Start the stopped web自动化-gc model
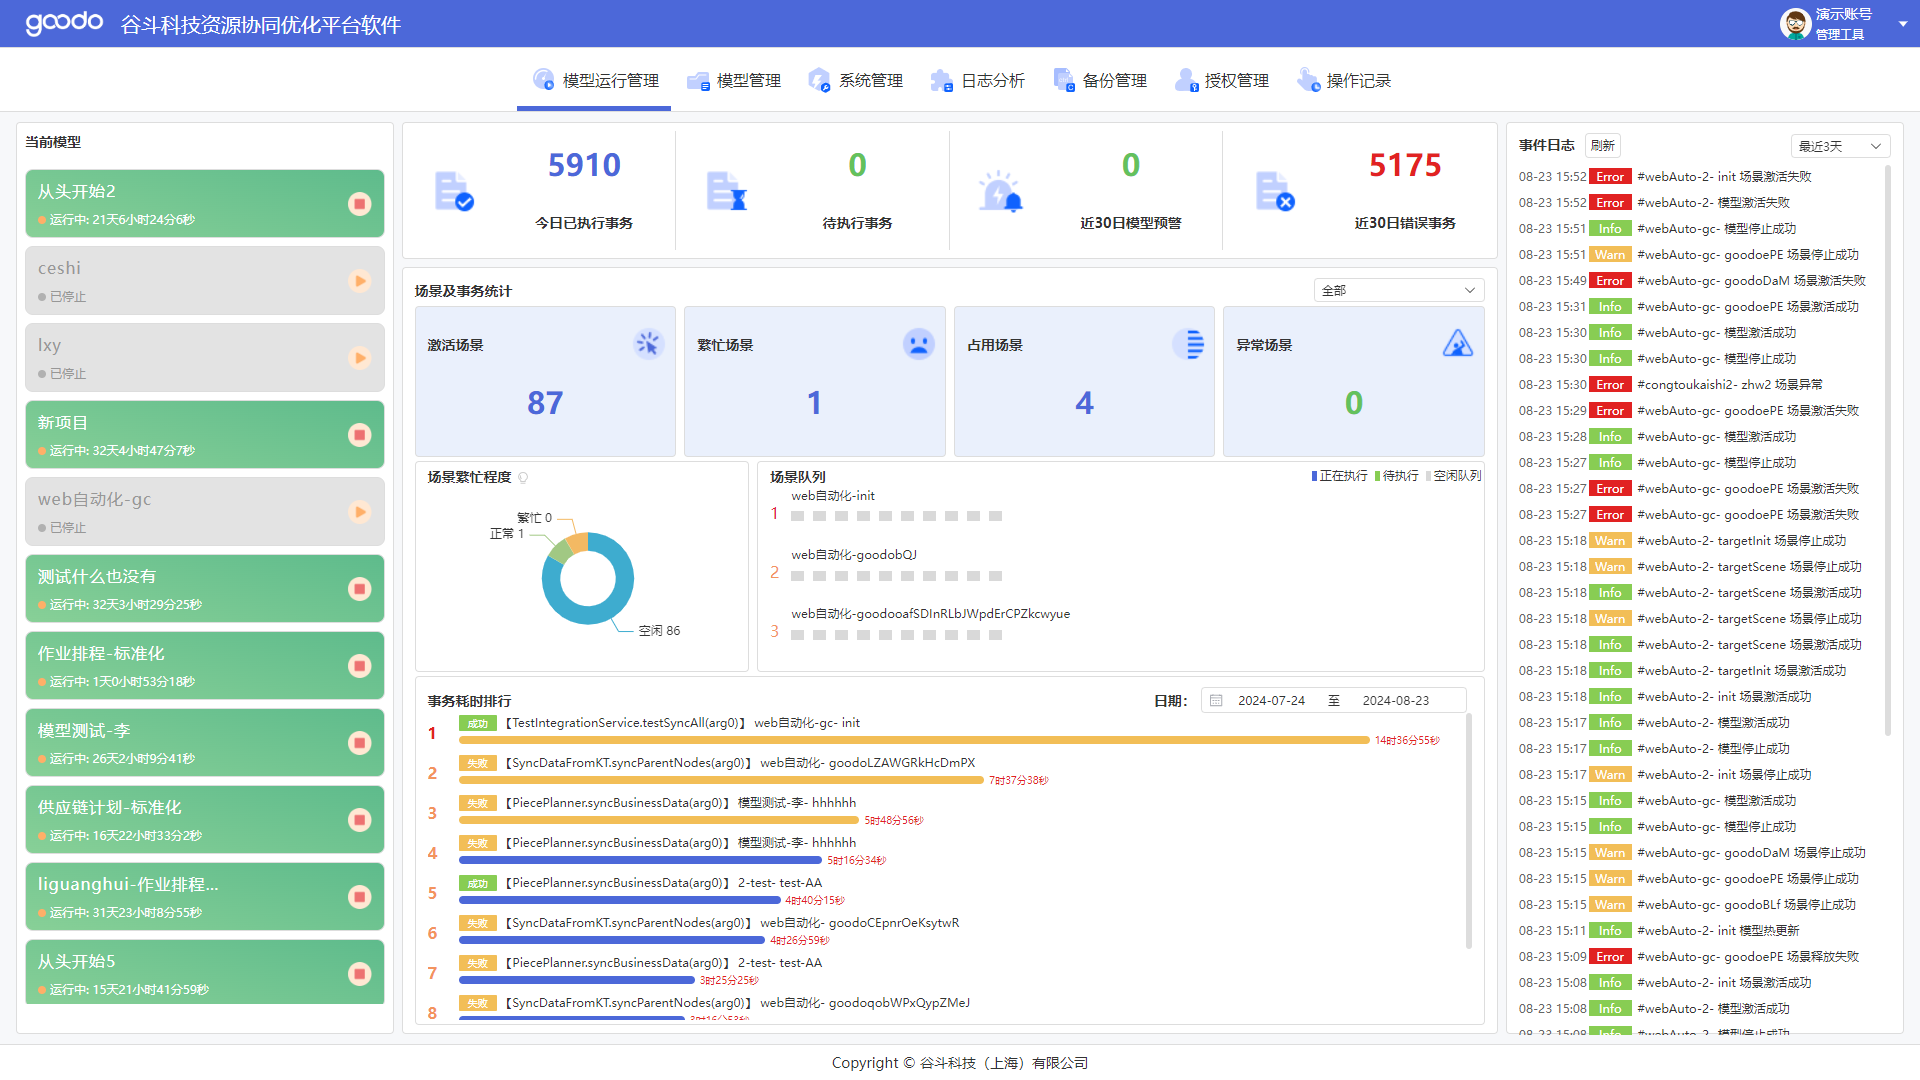The image size is (1920, 1080). [x=360, y=512]
